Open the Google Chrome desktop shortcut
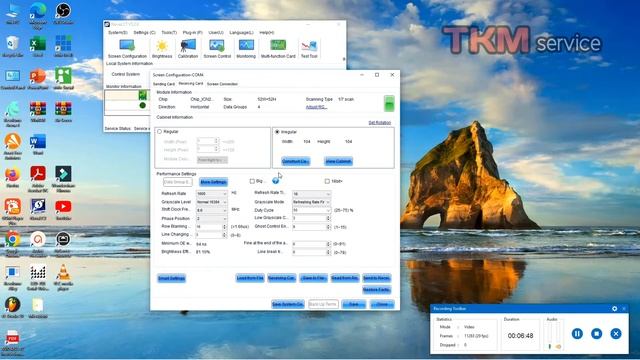 (x=12, y=244)
